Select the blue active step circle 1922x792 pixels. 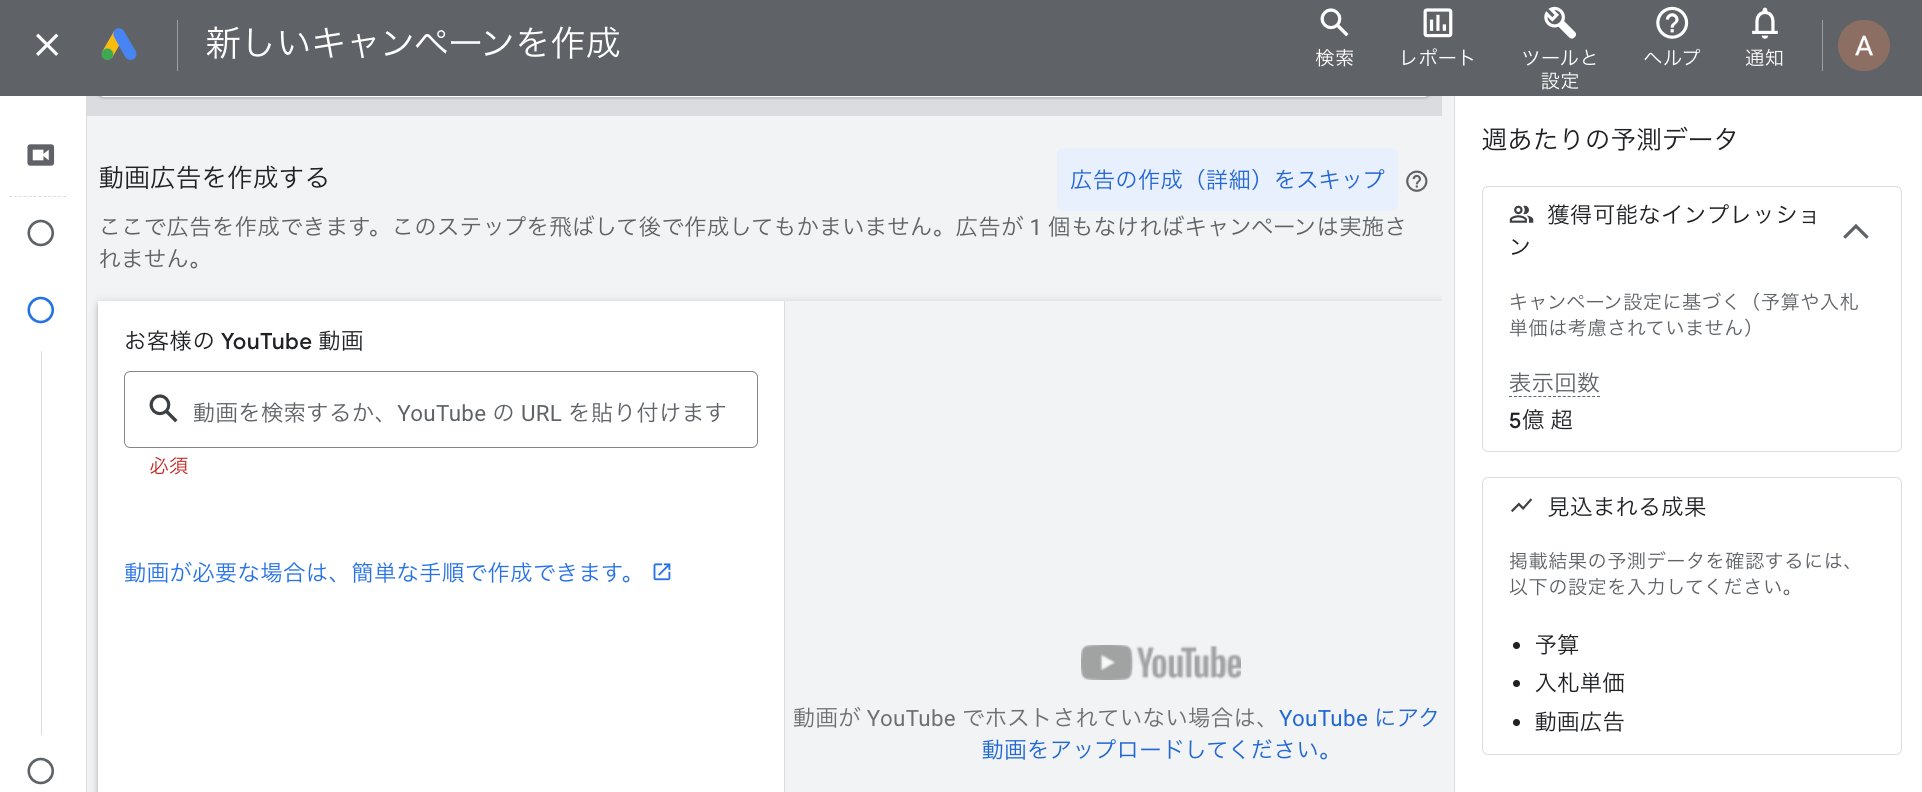(x=41, y=310)
